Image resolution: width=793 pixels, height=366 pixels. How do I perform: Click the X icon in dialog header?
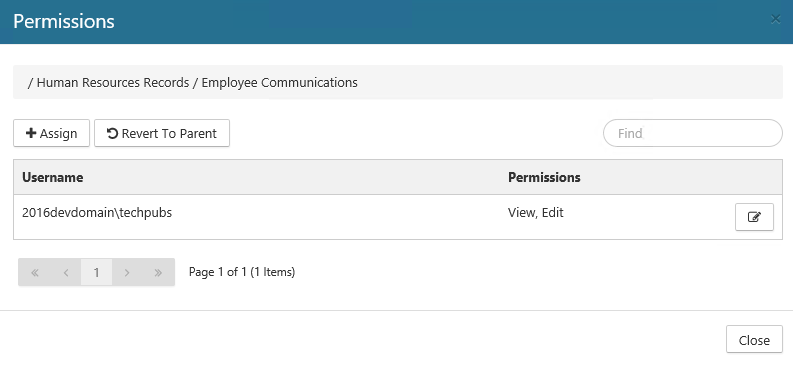775,19
